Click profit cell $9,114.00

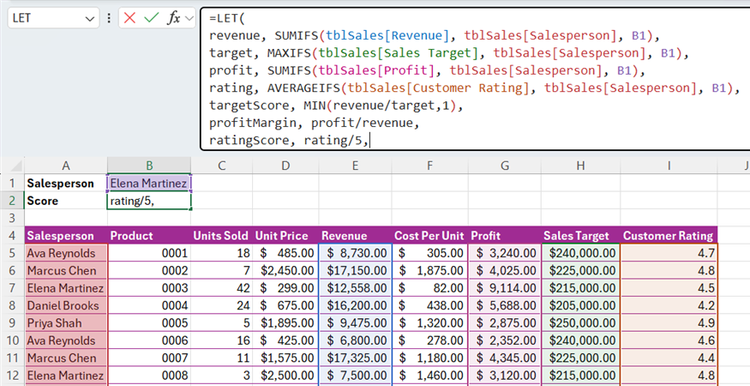tap(505, 288)
